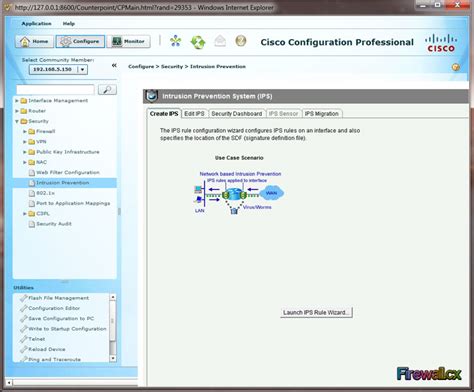474x392 pixels.
Task: Select Web Filter Configuration item
Action: click(x=68, y=172)
